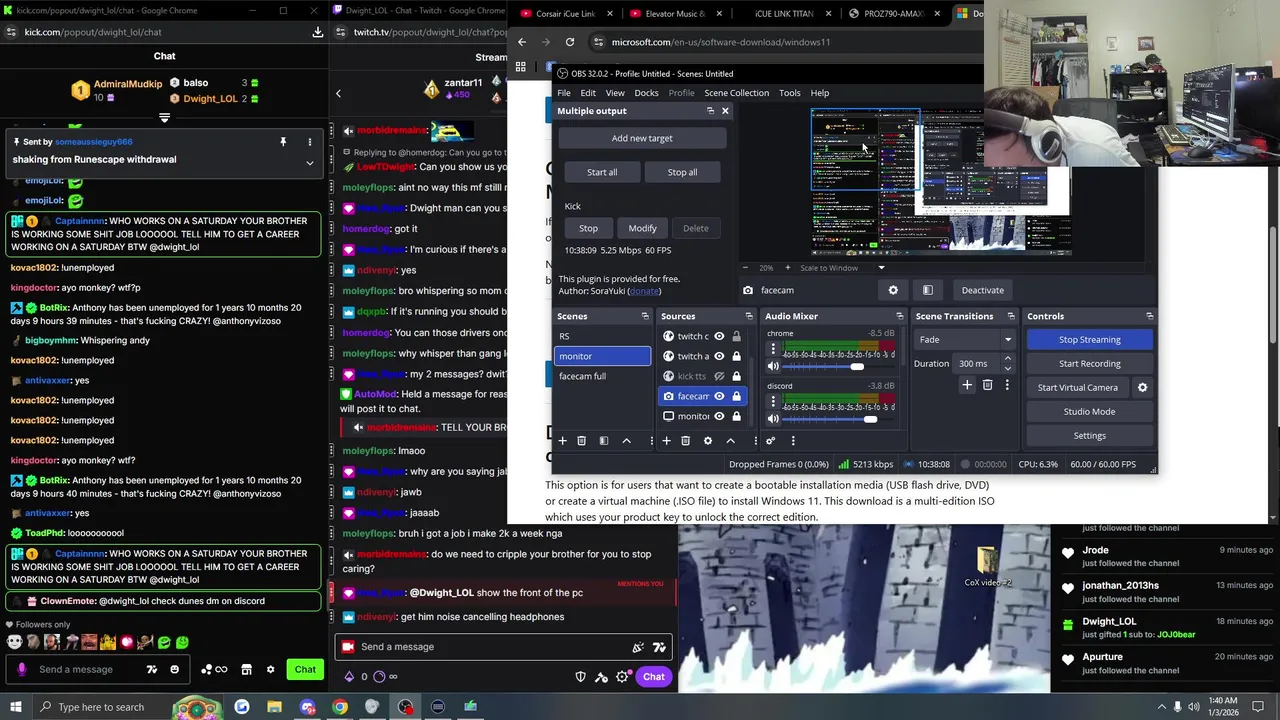Click Modify for the Kick output
This screenshot has height=720, width=1280.
point(642,228)
